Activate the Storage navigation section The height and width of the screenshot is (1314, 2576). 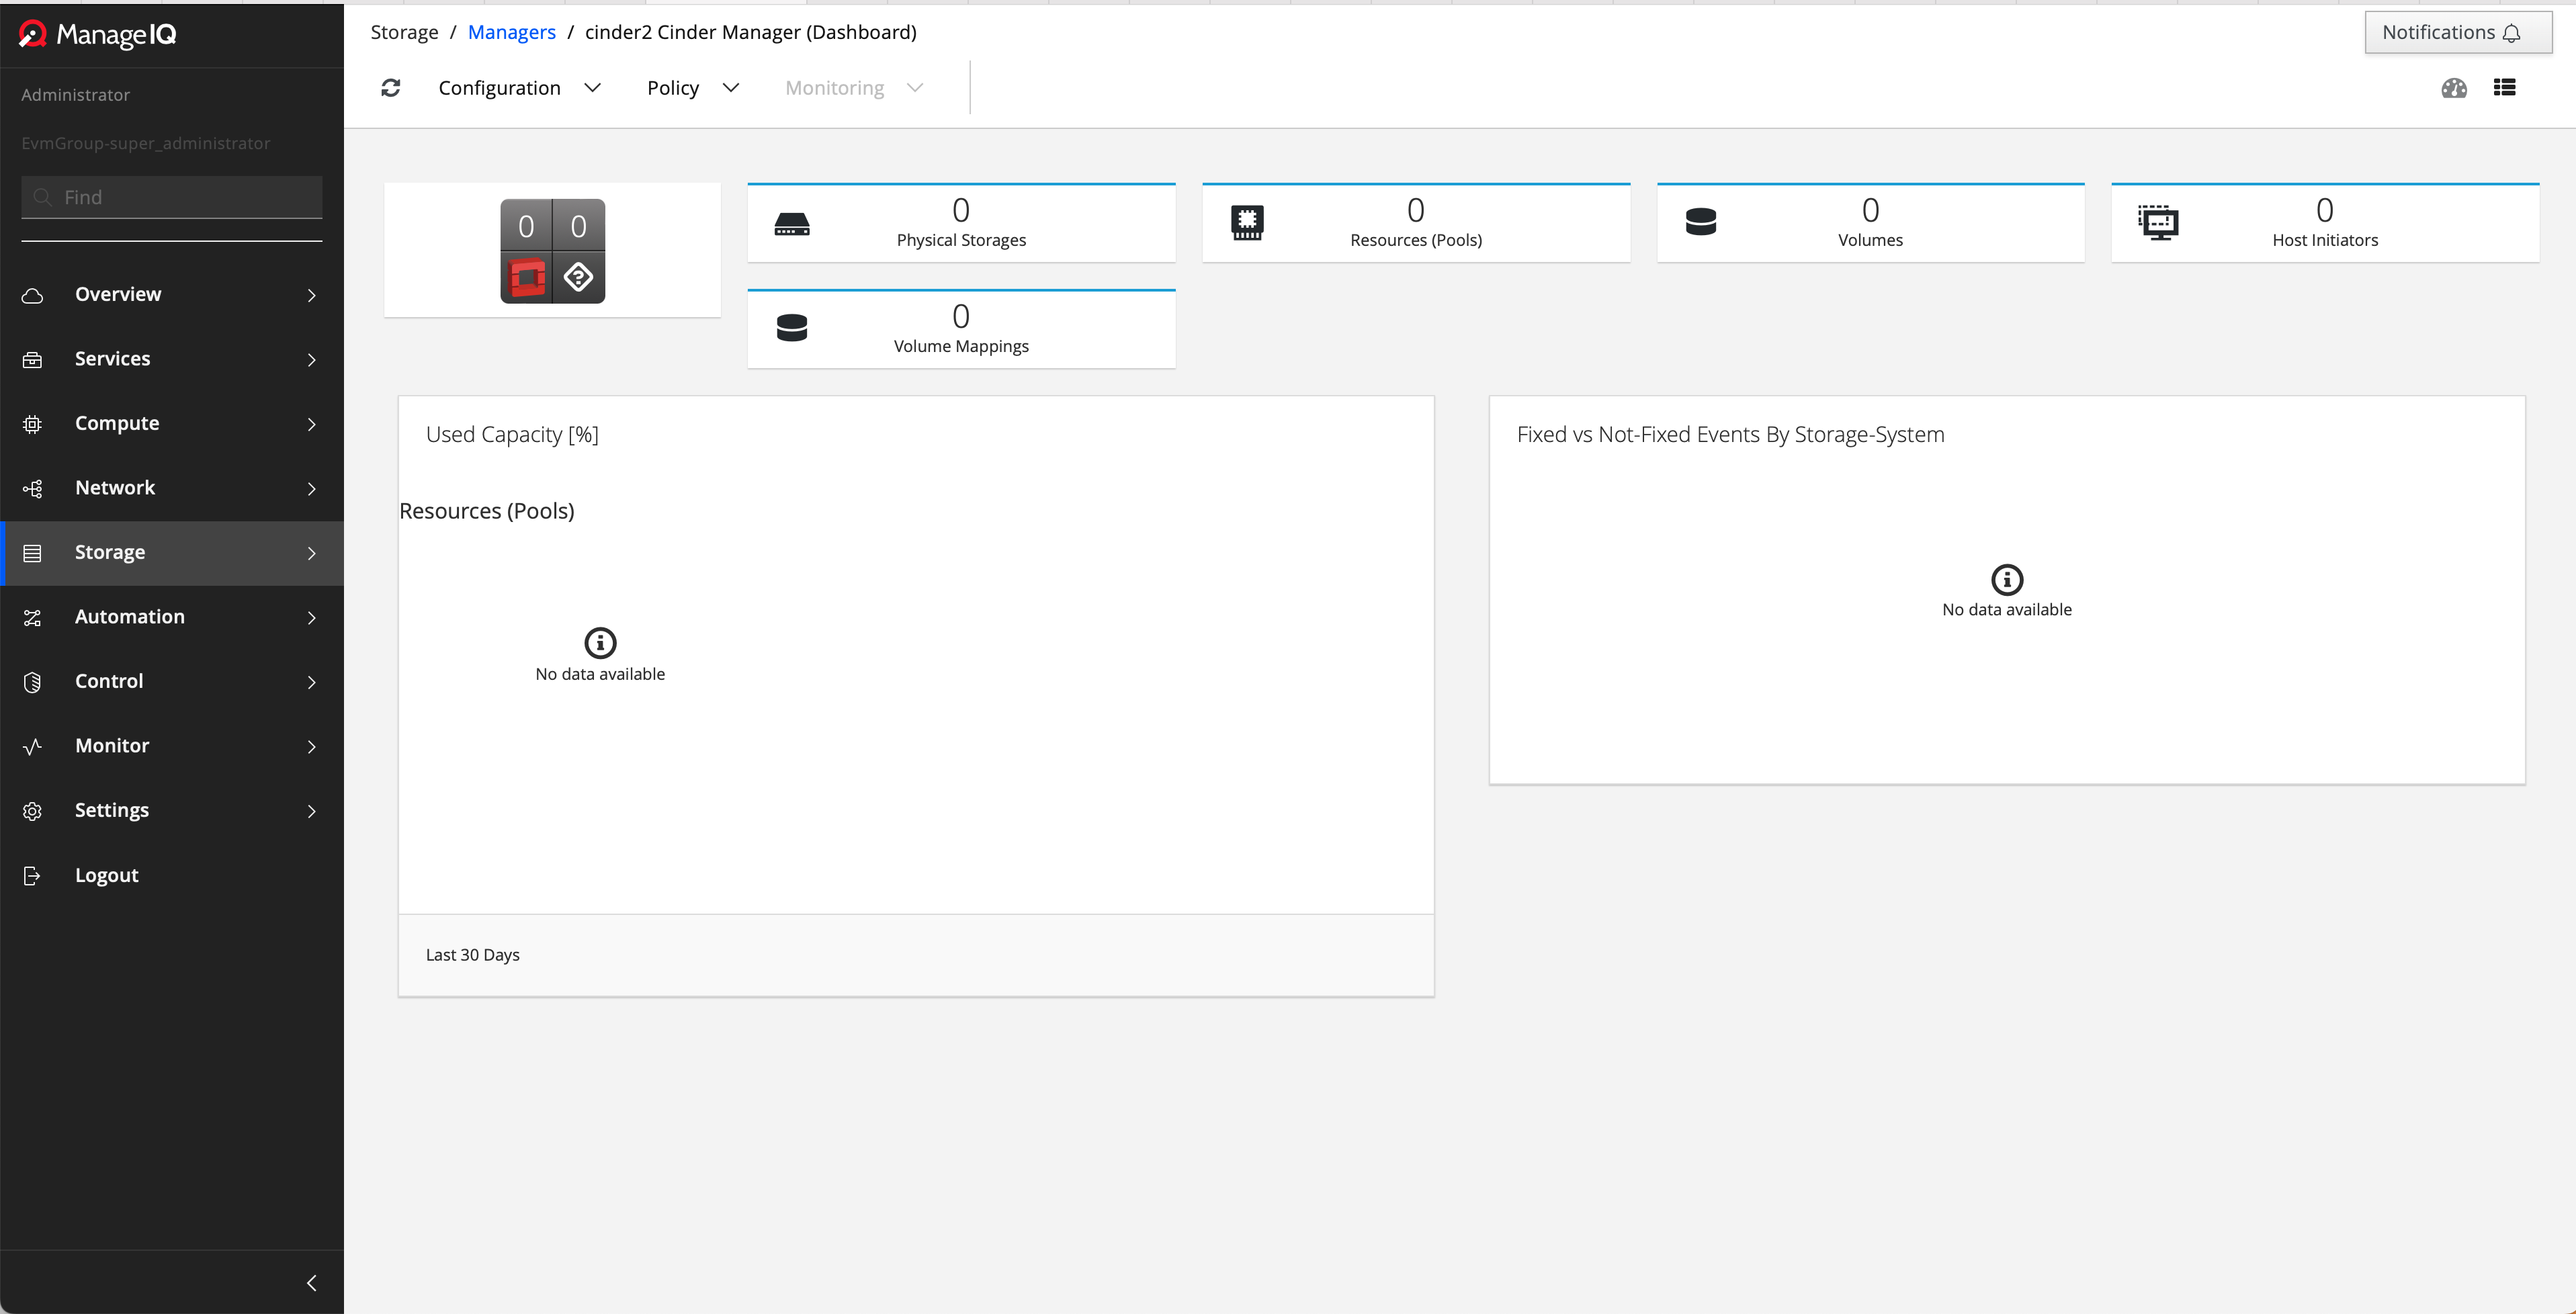click(110, 552)
